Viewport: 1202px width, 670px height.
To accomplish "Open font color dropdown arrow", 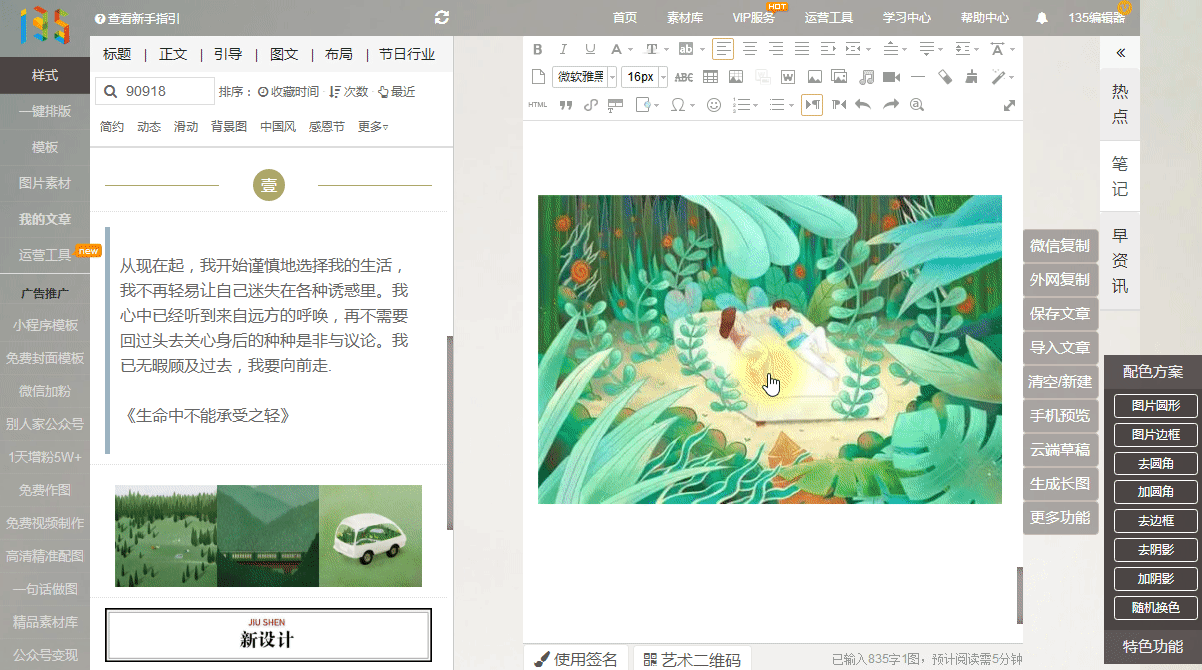I will coord(630,49).
